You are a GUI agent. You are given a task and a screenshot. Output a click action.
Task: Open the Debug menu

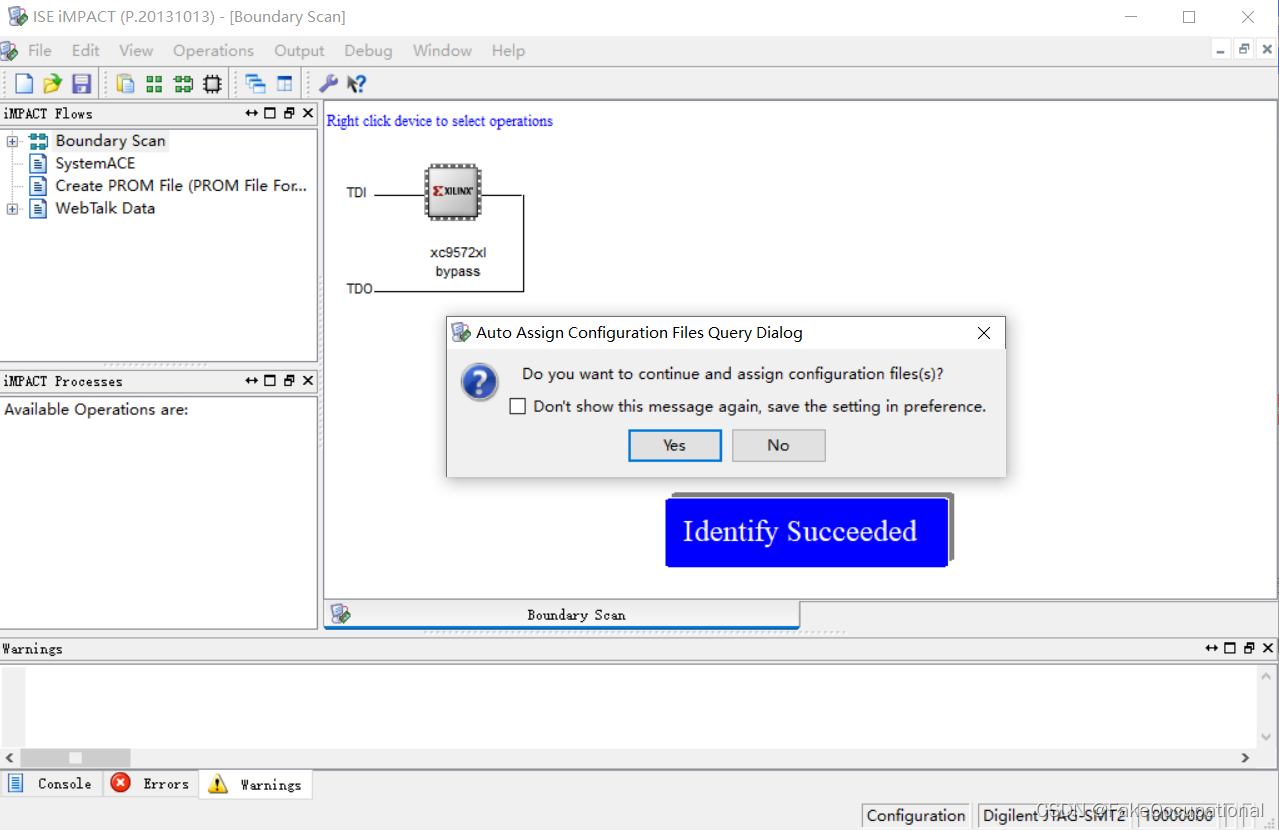click(368, 51)
